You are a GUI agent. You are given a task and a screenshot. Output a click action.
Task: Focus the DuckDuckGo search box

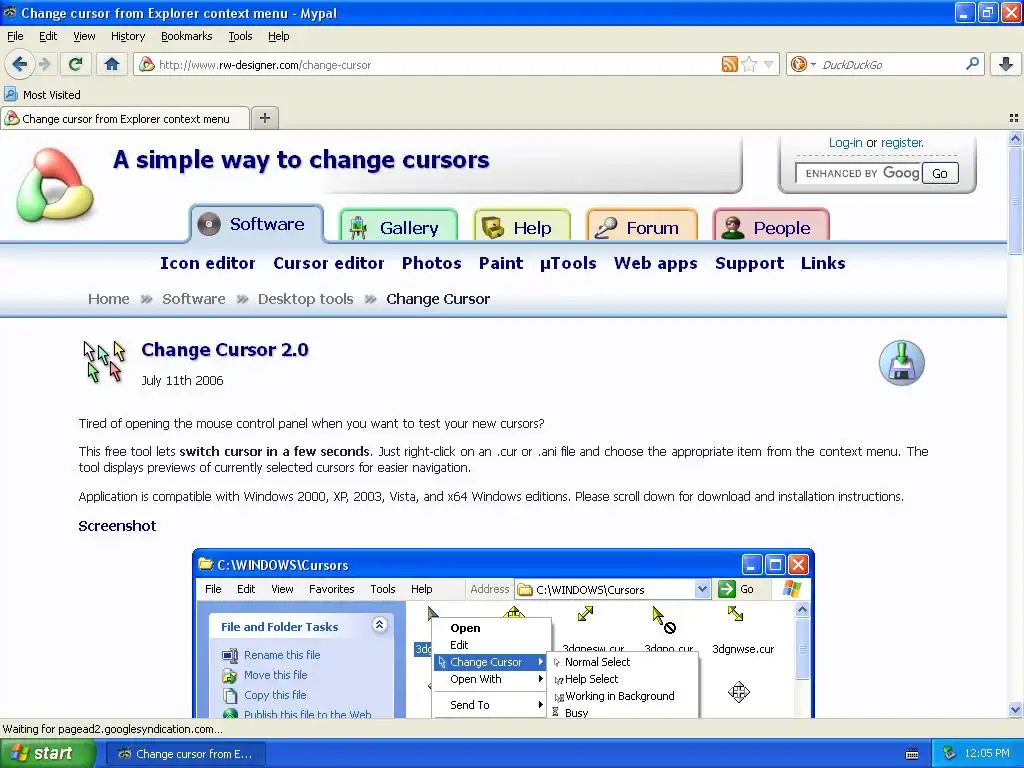point(891,64)
